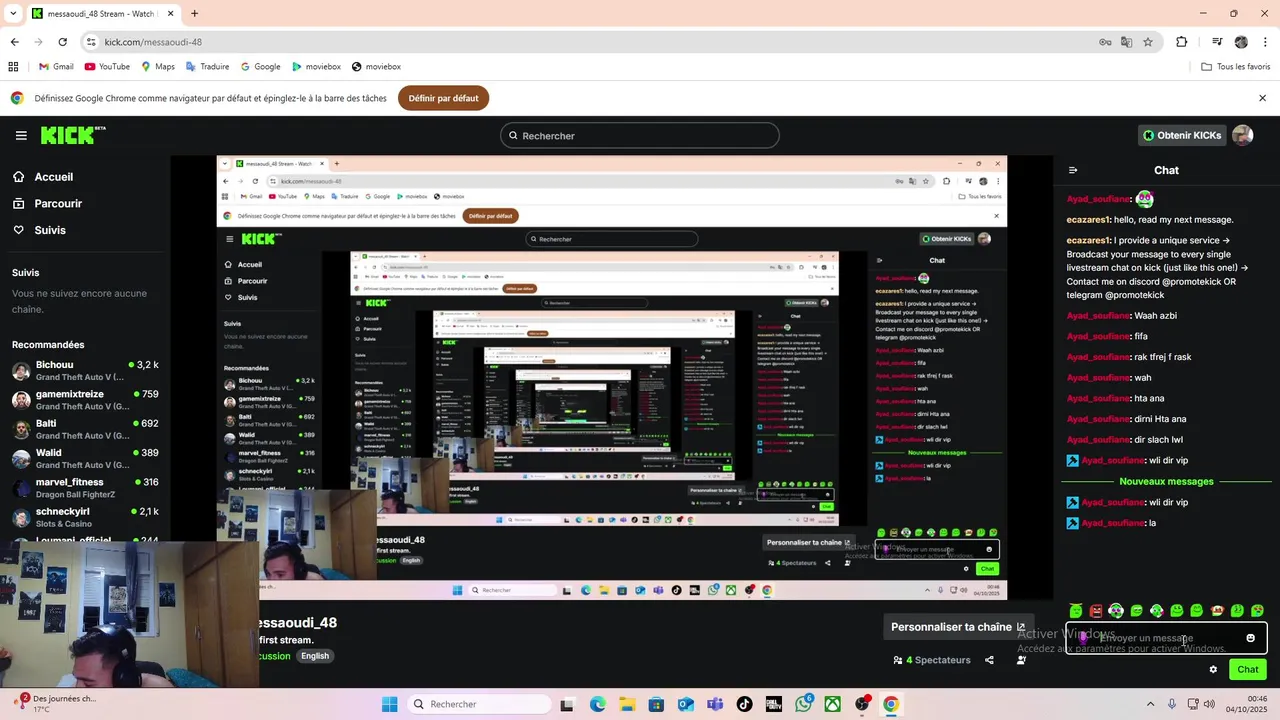
Task: Open recommended channel Walid
Action: tap(85, 457)
